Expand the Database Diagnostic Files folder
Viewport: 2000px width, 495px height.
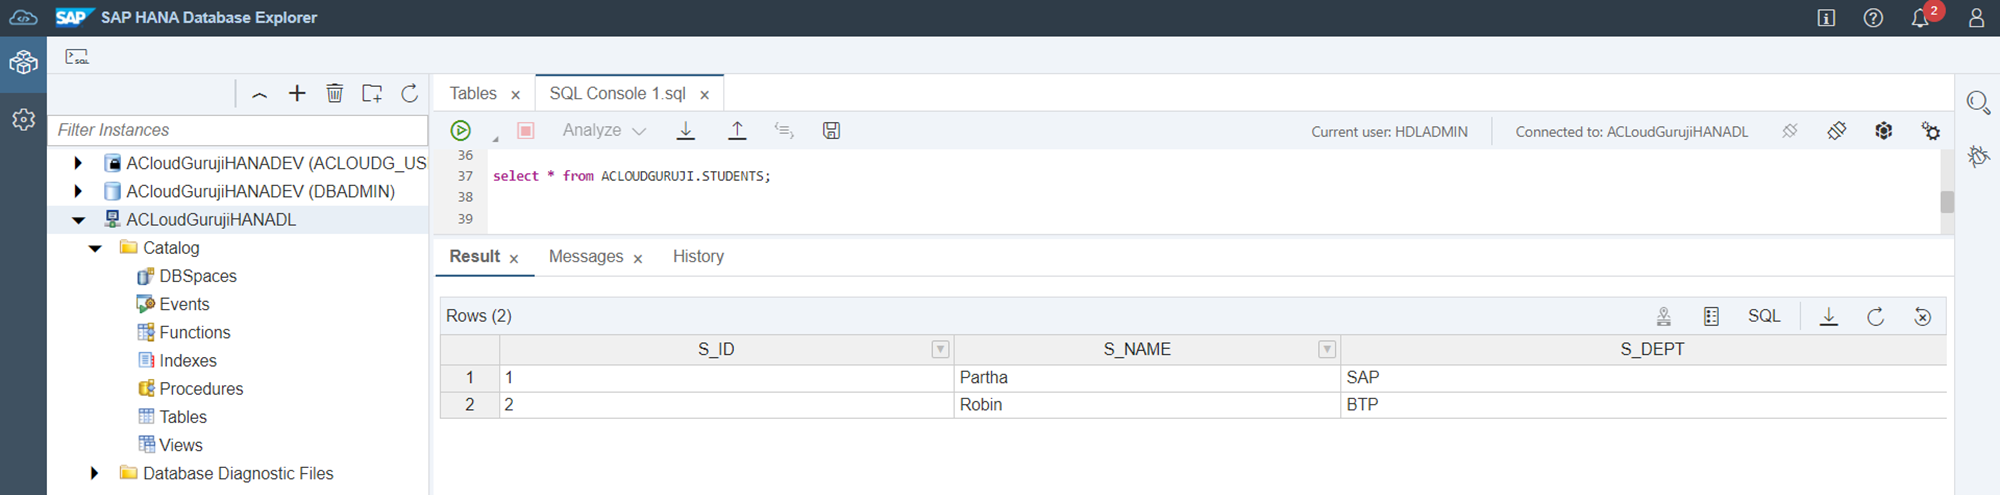95,474
